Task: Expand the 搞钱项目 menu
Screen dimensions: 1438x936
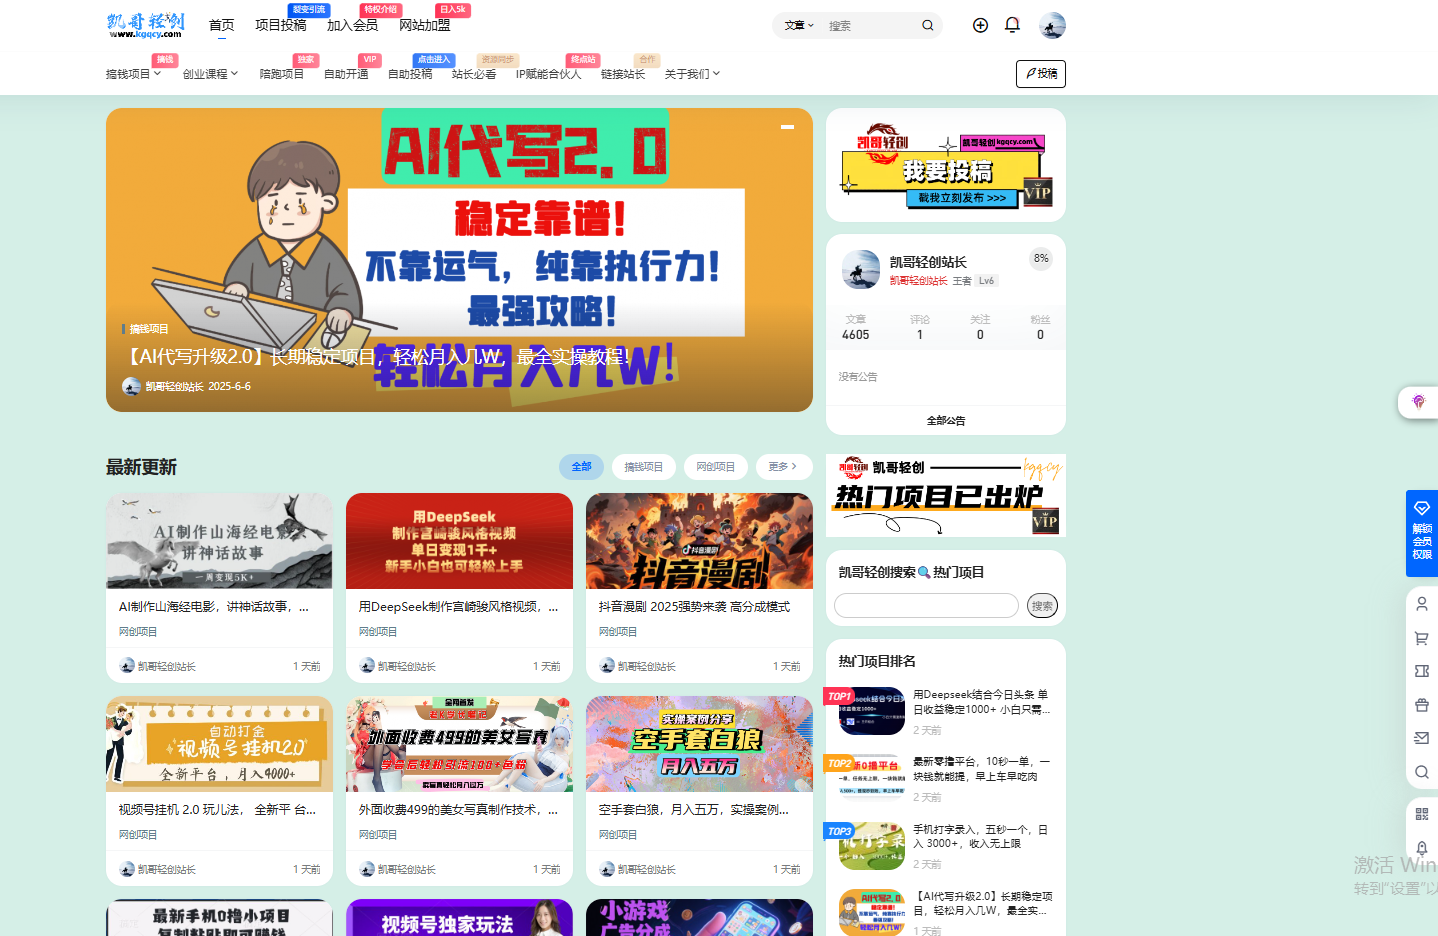Action: tap(133, 74)
